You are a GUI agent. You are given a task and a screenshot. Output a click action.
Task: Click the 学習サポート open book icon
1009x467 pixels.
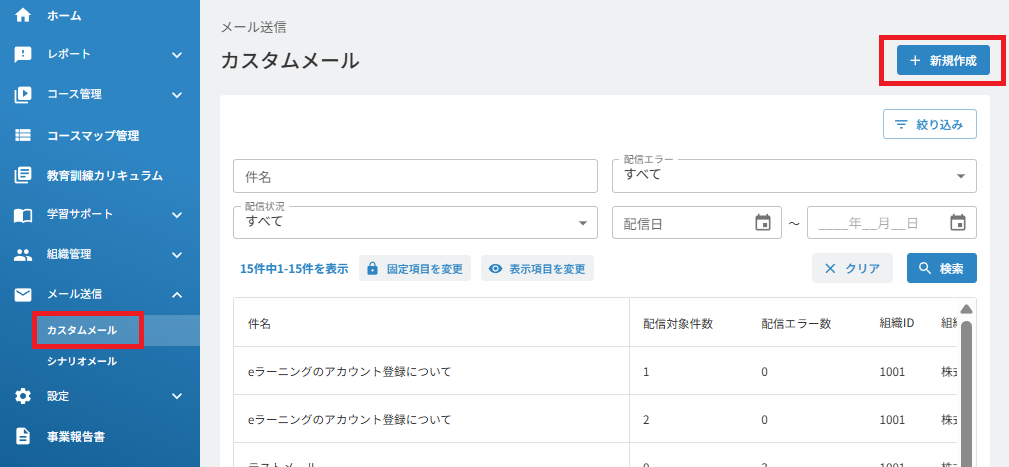pos(23,215)
